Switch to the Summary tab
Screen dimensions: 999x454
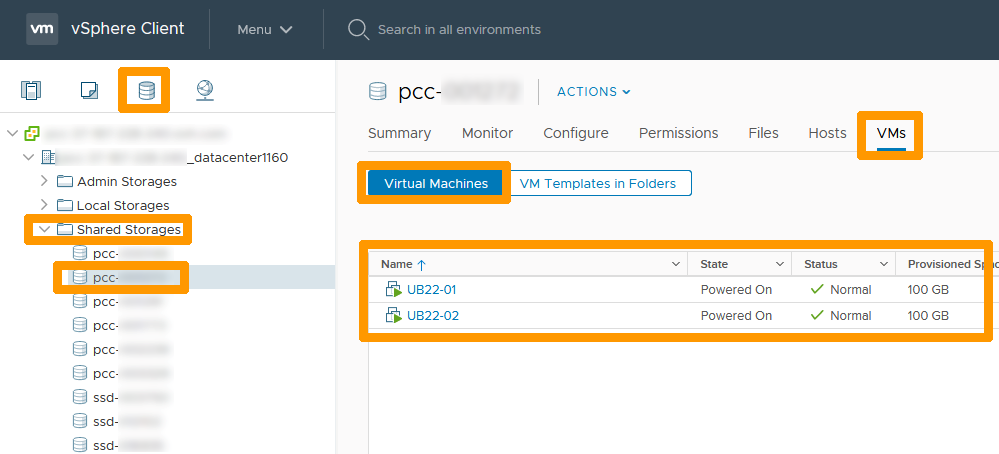tap(399, 133)
